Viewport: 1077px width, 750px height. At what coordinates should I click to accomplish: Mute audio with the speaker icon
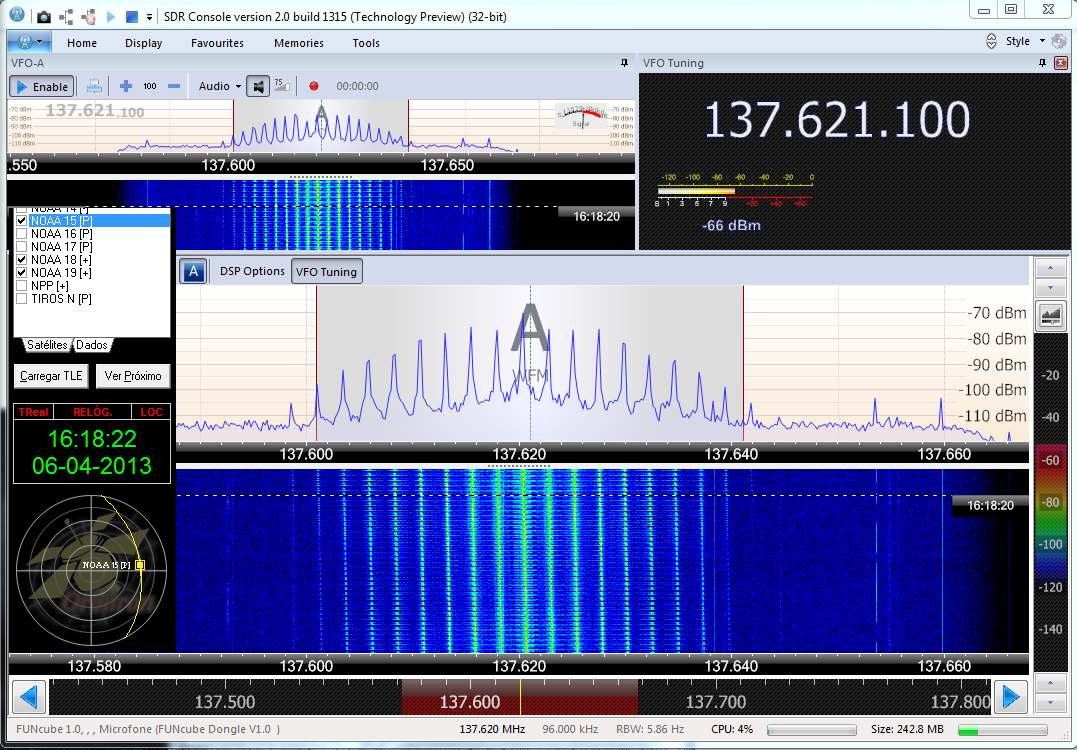[259, 87]
